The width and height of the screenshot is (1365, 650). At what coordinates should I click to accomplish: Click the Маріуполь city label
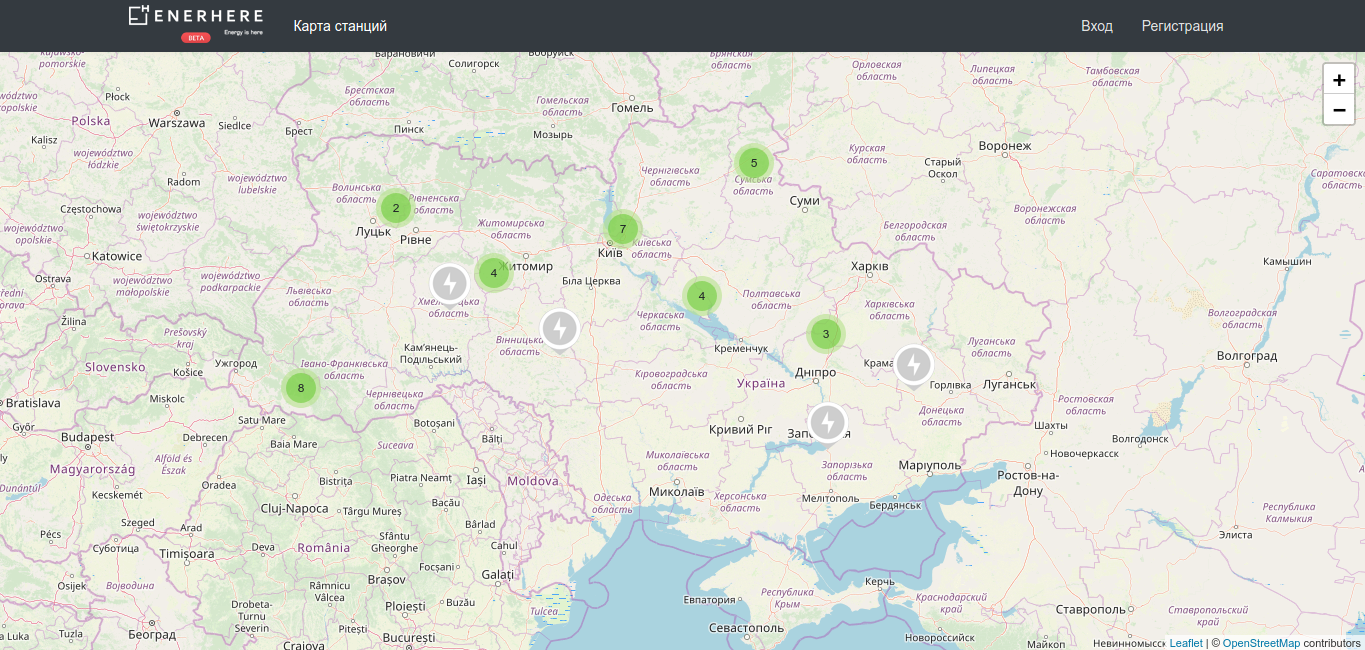(x=929, y=465)
